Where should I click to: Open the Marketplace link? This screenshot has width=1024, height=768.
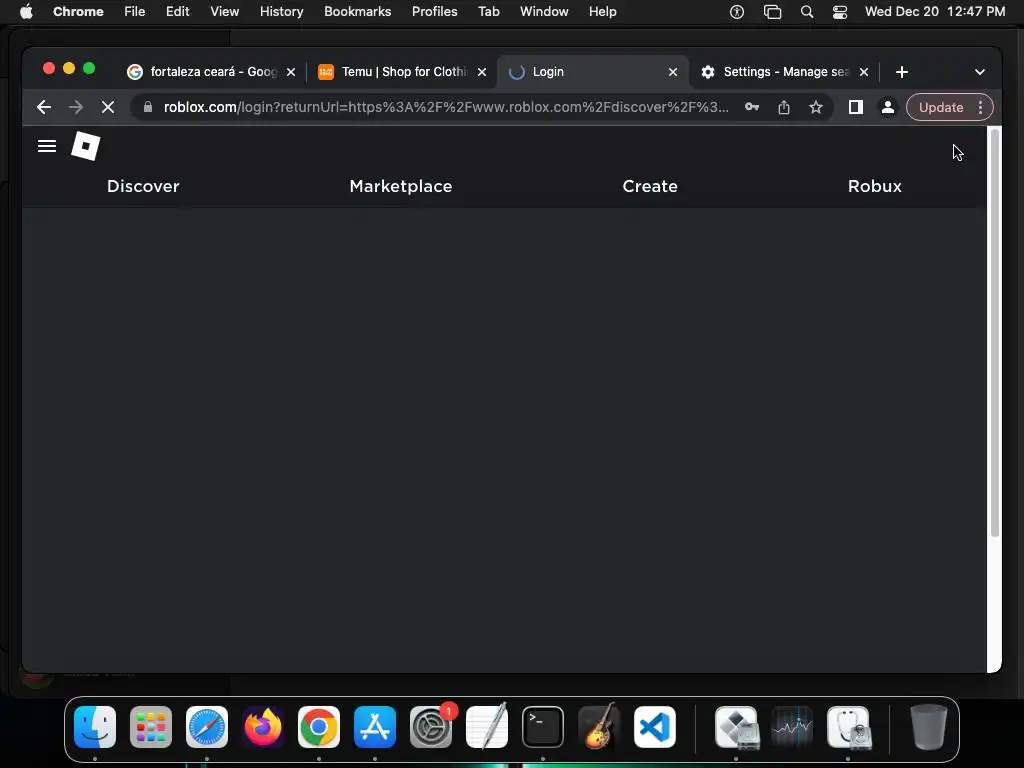pos(401,186)
